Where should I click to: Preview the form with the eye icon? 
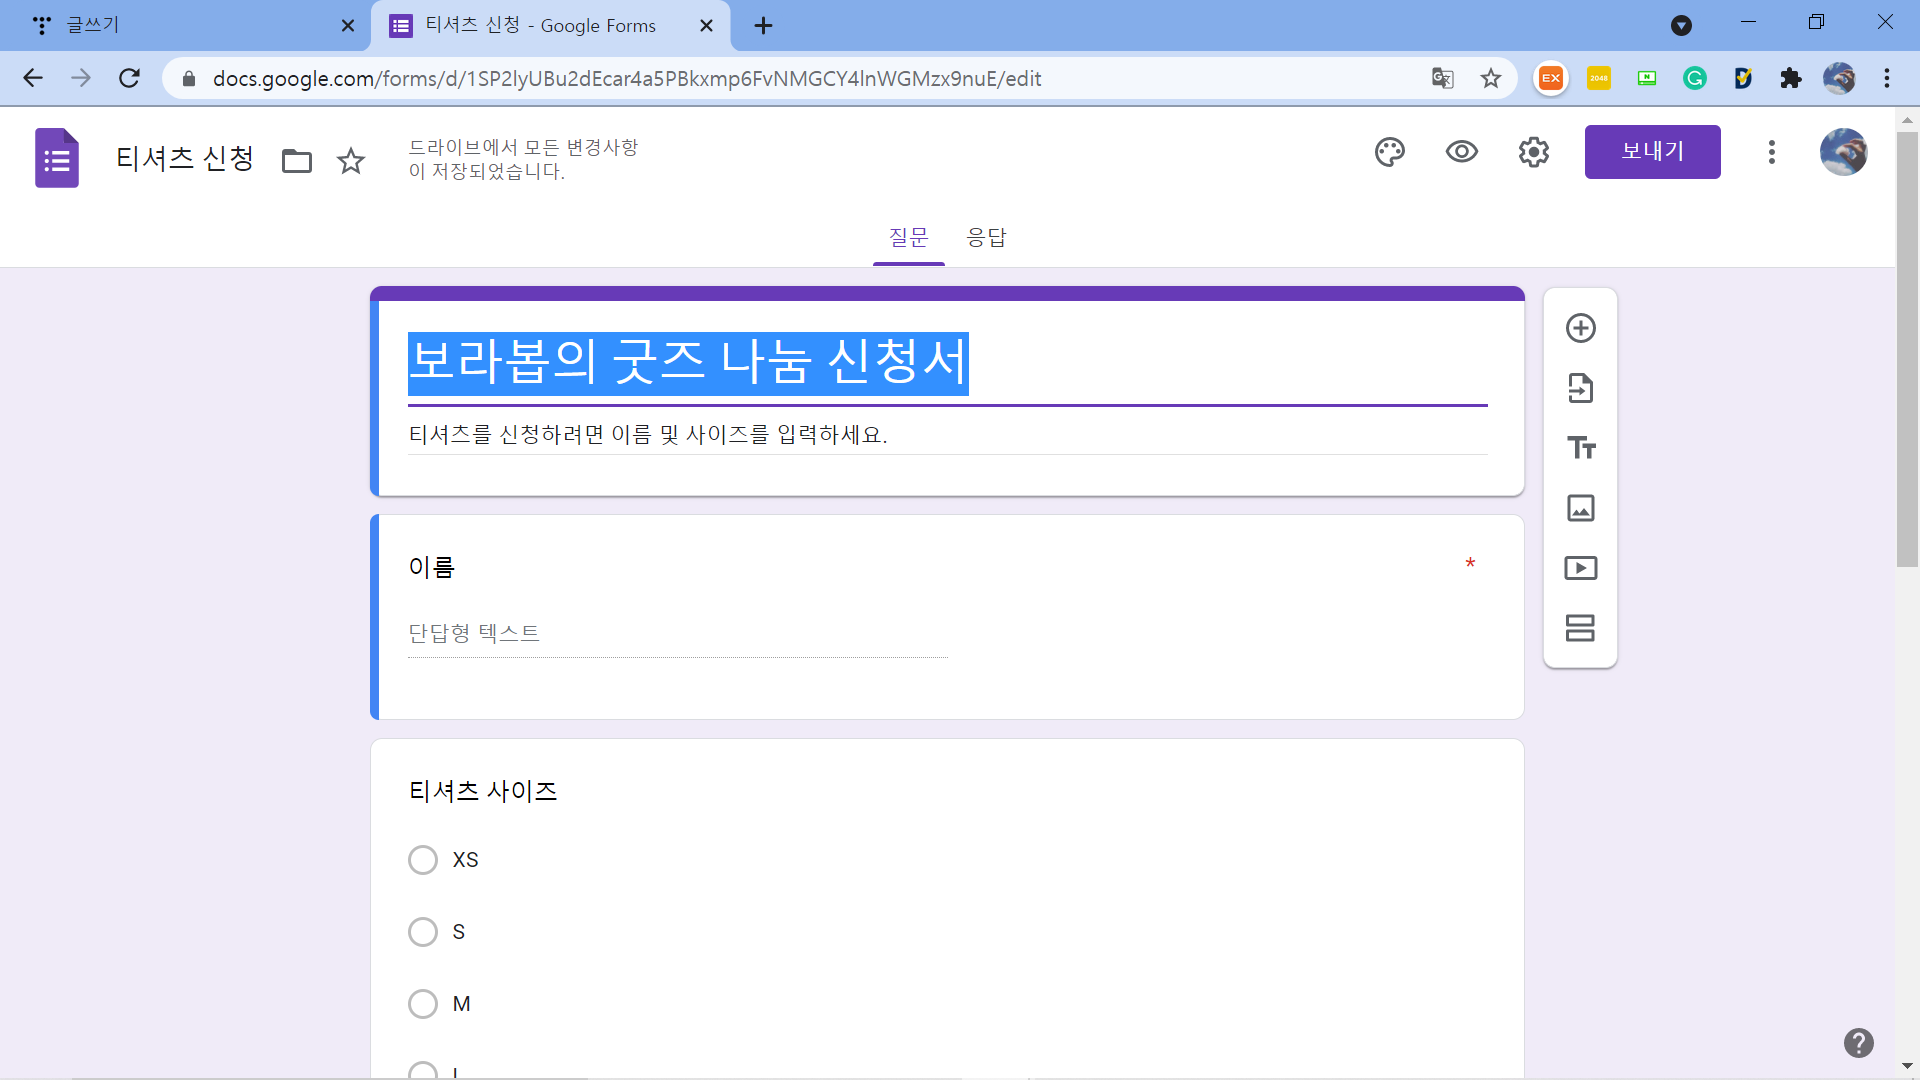(1461, 152)
